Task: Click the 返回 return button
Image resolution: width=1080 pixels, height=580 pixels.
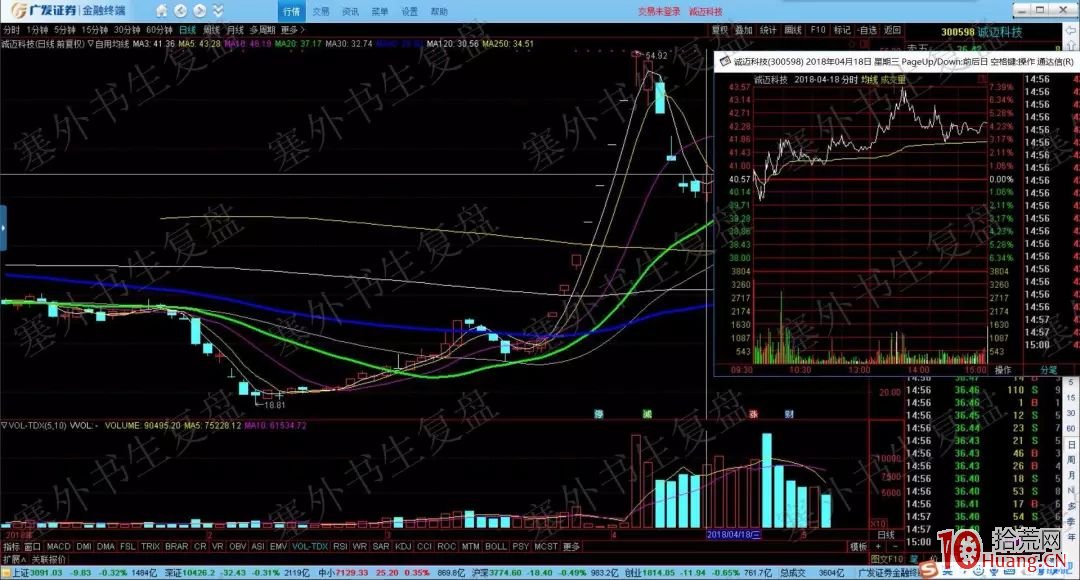Action: pos(892,30)
